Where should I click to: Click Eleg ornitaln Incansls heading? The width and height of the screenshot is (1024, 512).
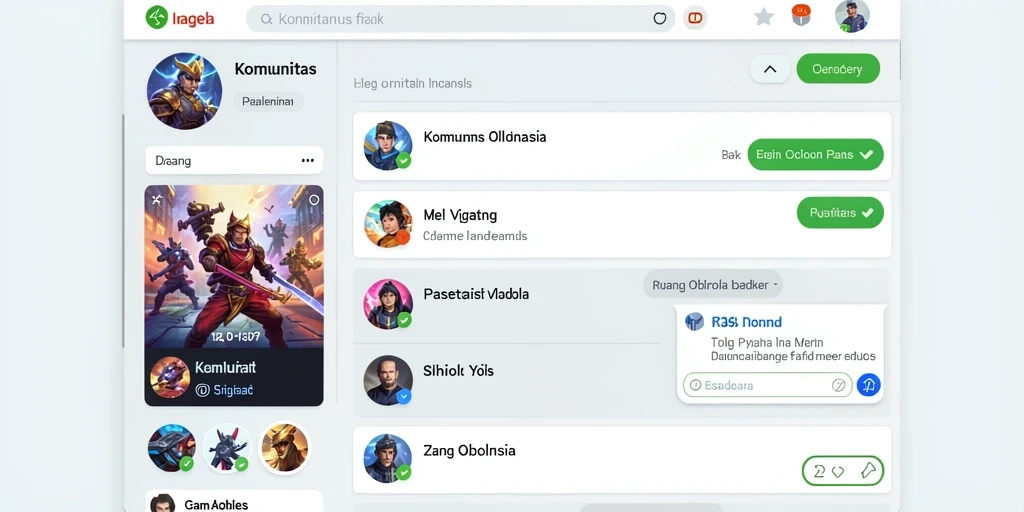click(412, 84)
